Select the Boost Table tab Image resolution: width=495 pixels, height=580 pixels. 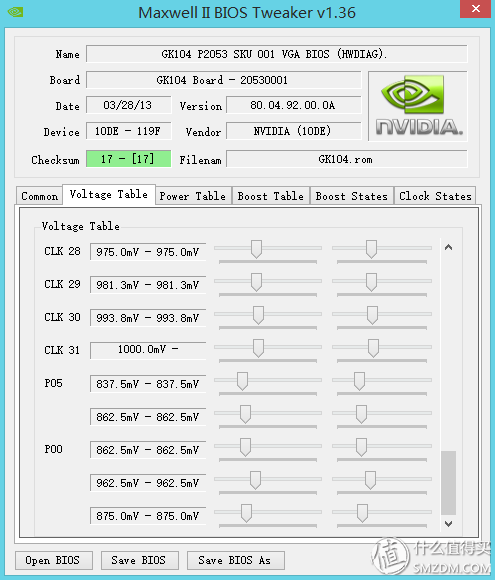[x=270, y=196]
